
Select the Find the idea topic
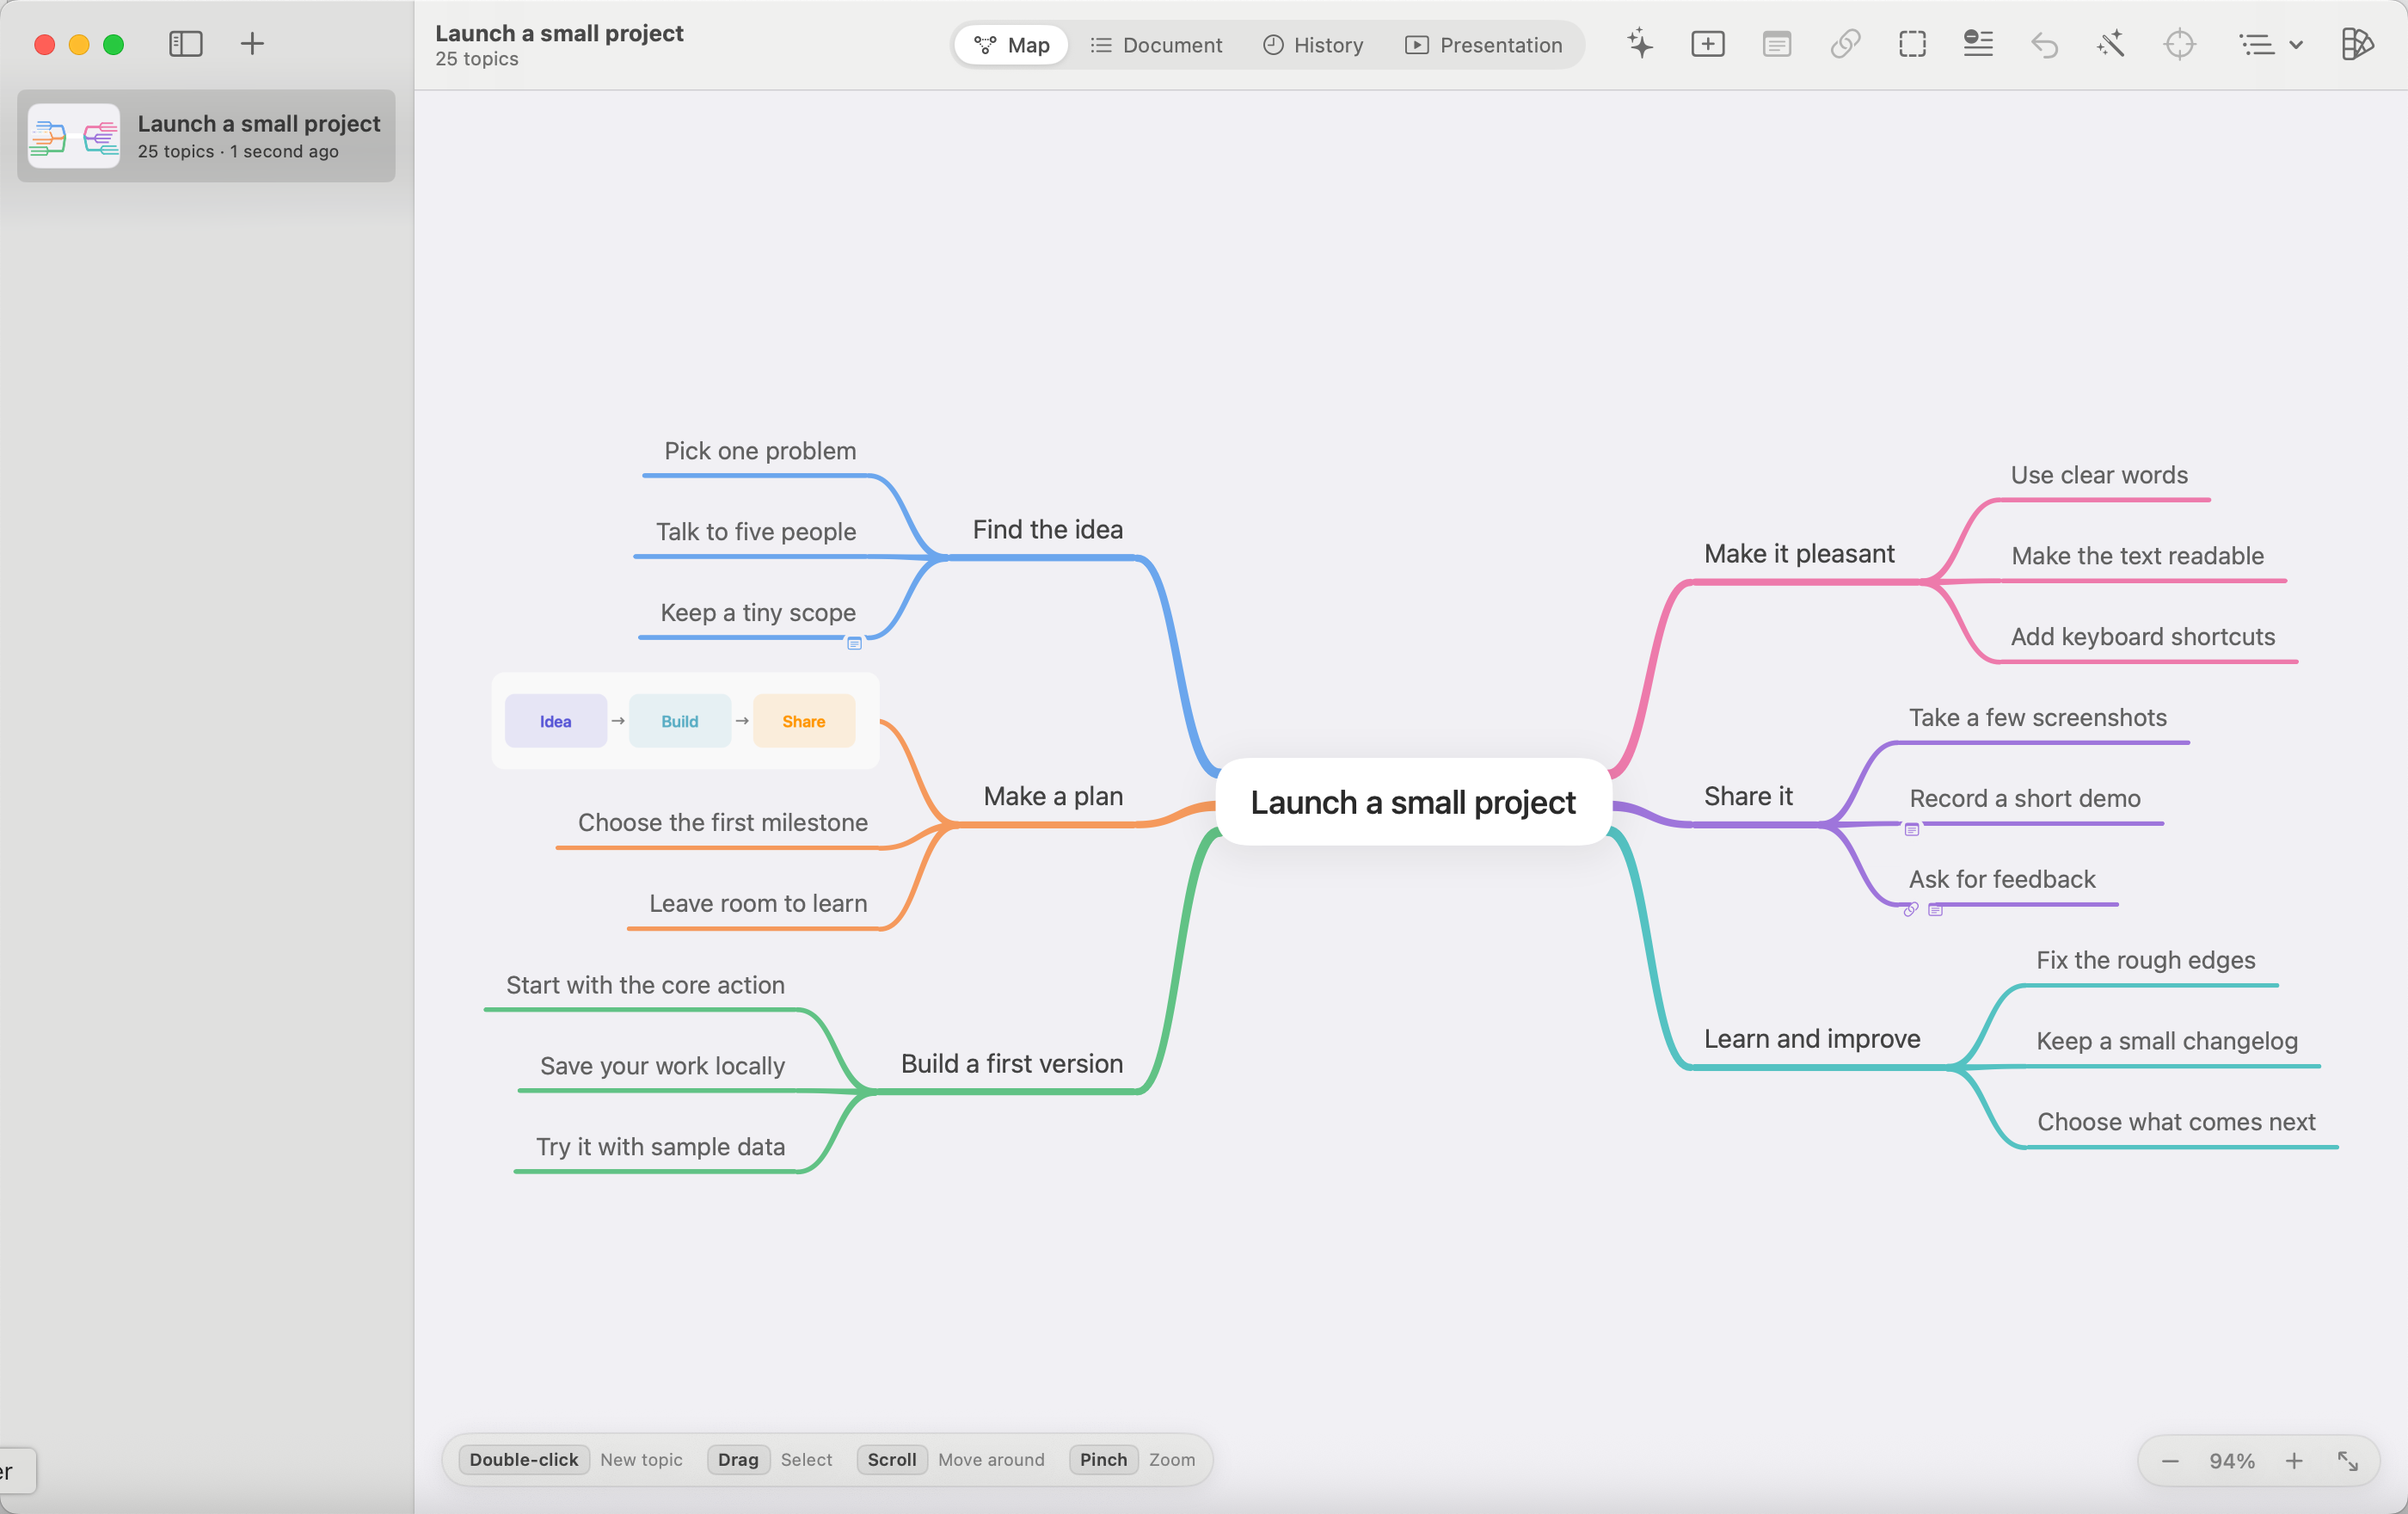tap(1047, 530)
